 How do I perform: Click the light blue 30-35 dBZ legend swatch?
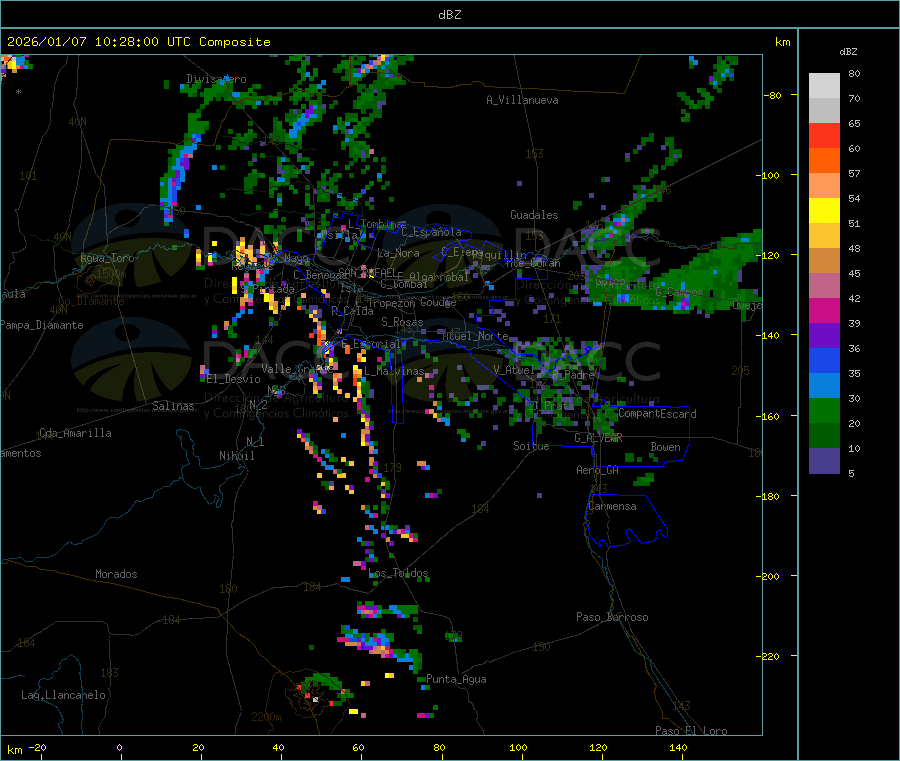[x=824, y=386]
